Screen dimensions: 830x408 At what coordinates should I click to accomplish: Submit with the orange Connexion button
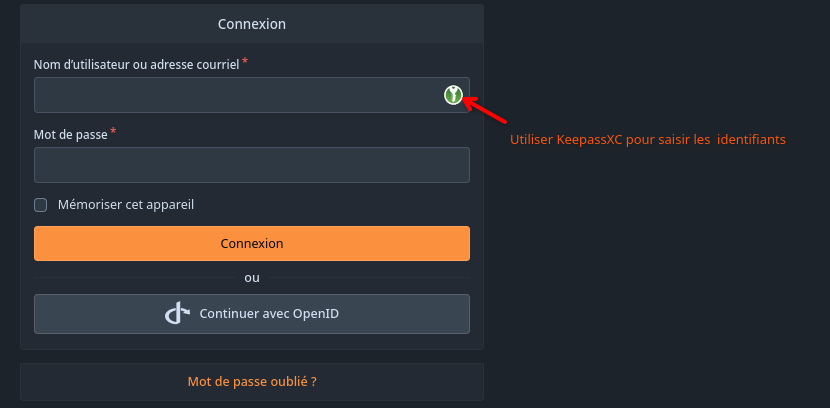(x=252, y=243)
